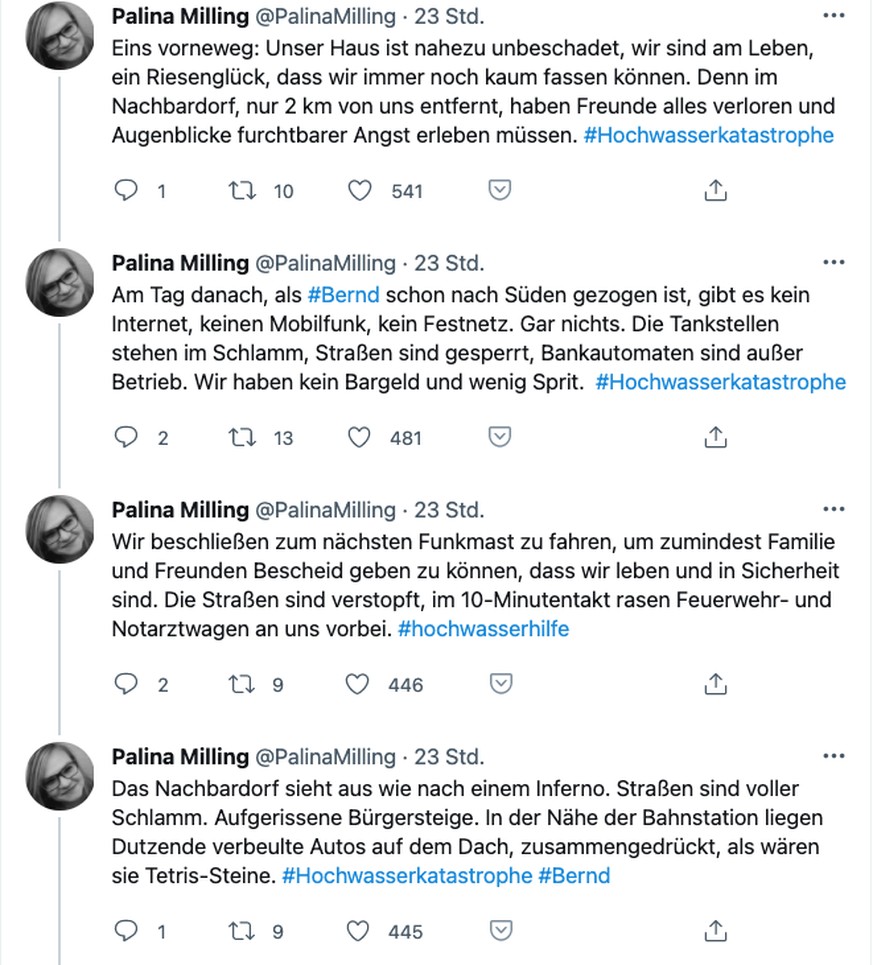Open more options on the Inferno tweet

[834, 756]
